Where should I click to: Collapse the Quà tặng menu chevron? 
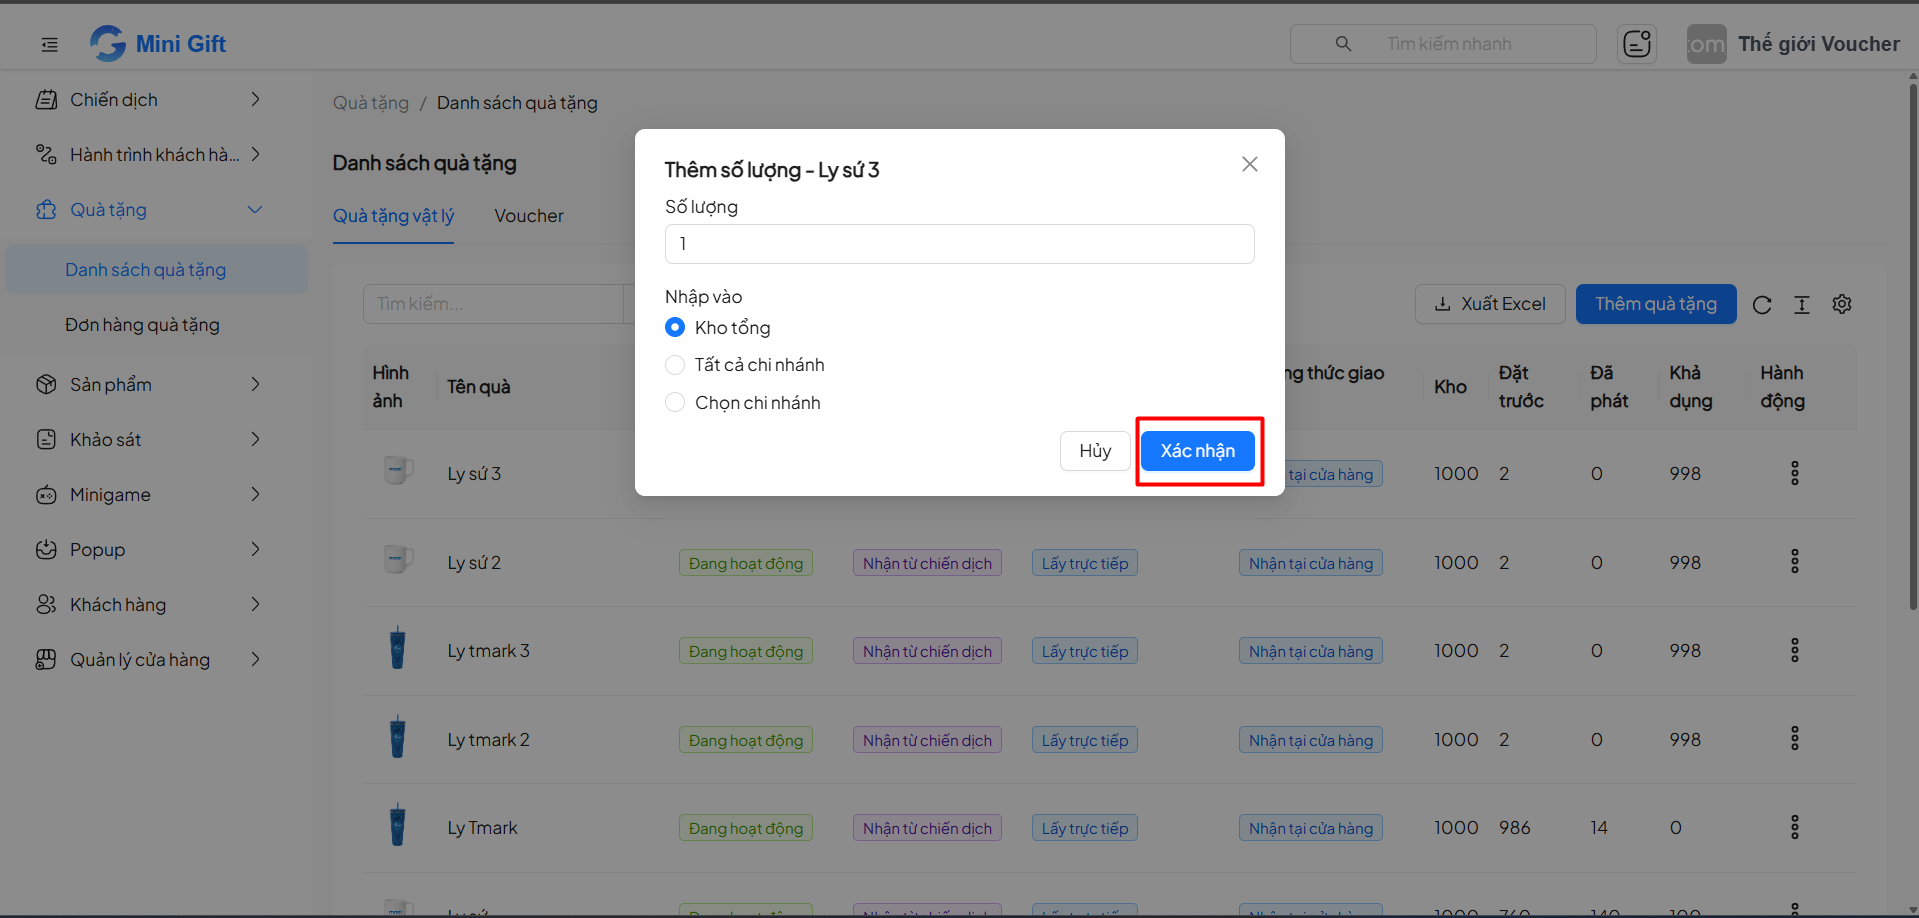click(255, 209)
